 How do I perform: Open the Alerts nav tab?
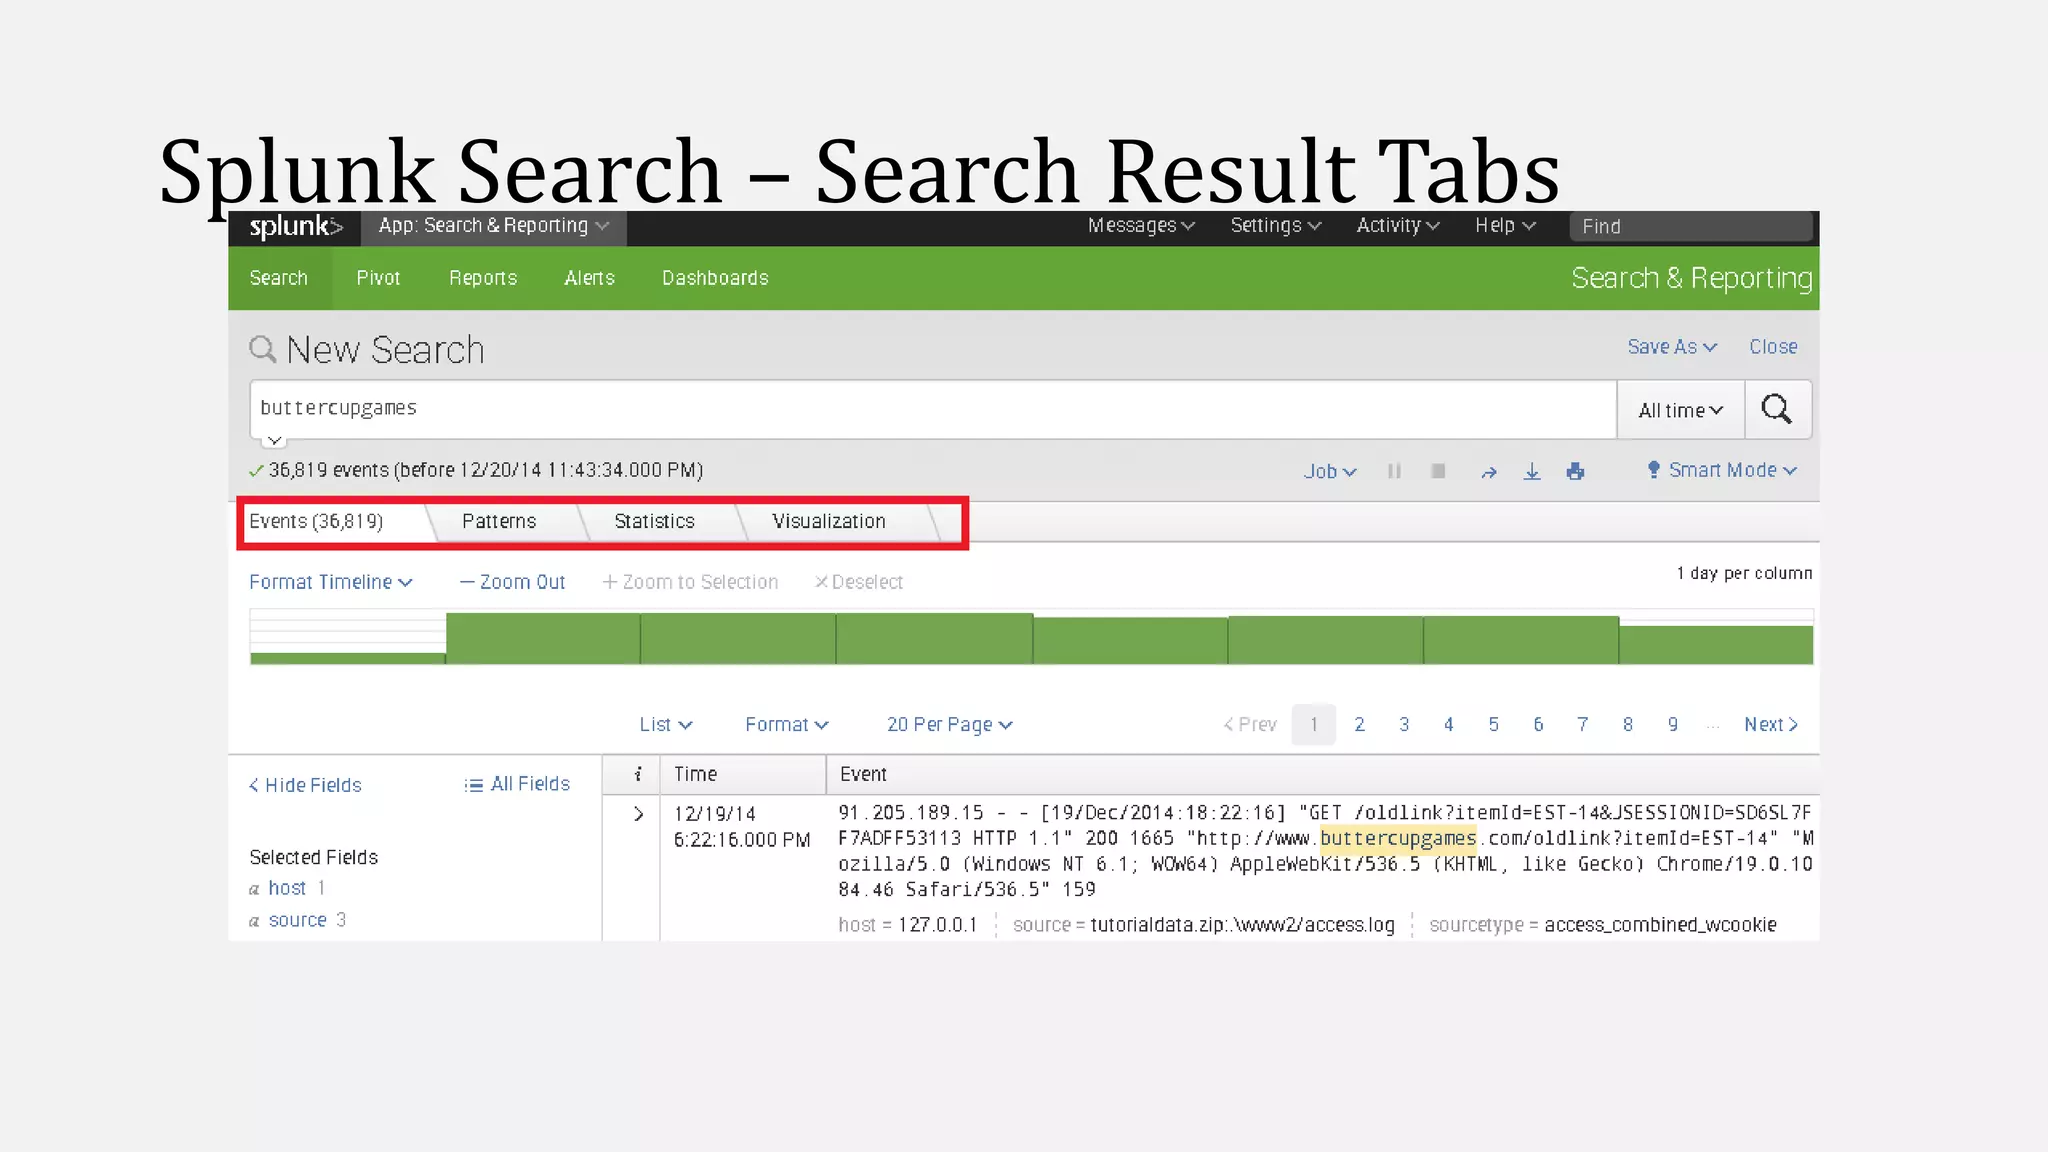[589, 278]
